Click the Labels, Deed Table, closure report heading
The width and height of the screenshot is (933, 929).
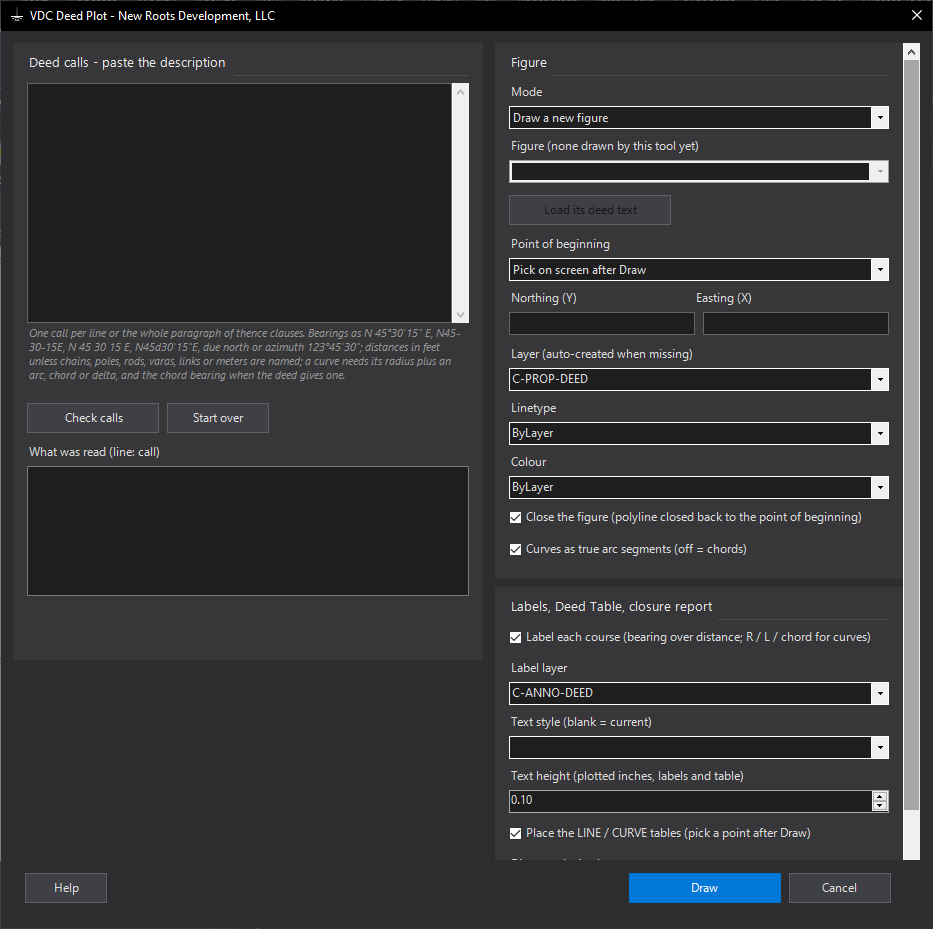click(x=611, y=606)
